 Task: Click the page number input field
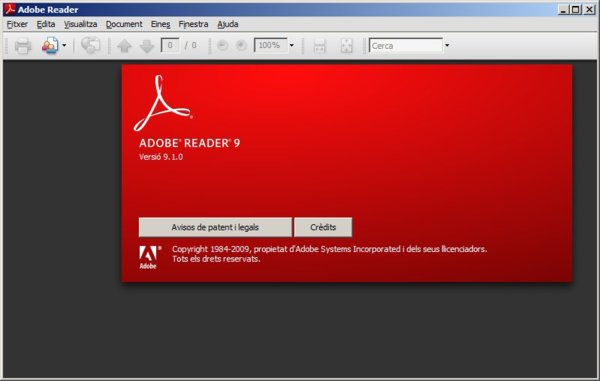[170, 46]
